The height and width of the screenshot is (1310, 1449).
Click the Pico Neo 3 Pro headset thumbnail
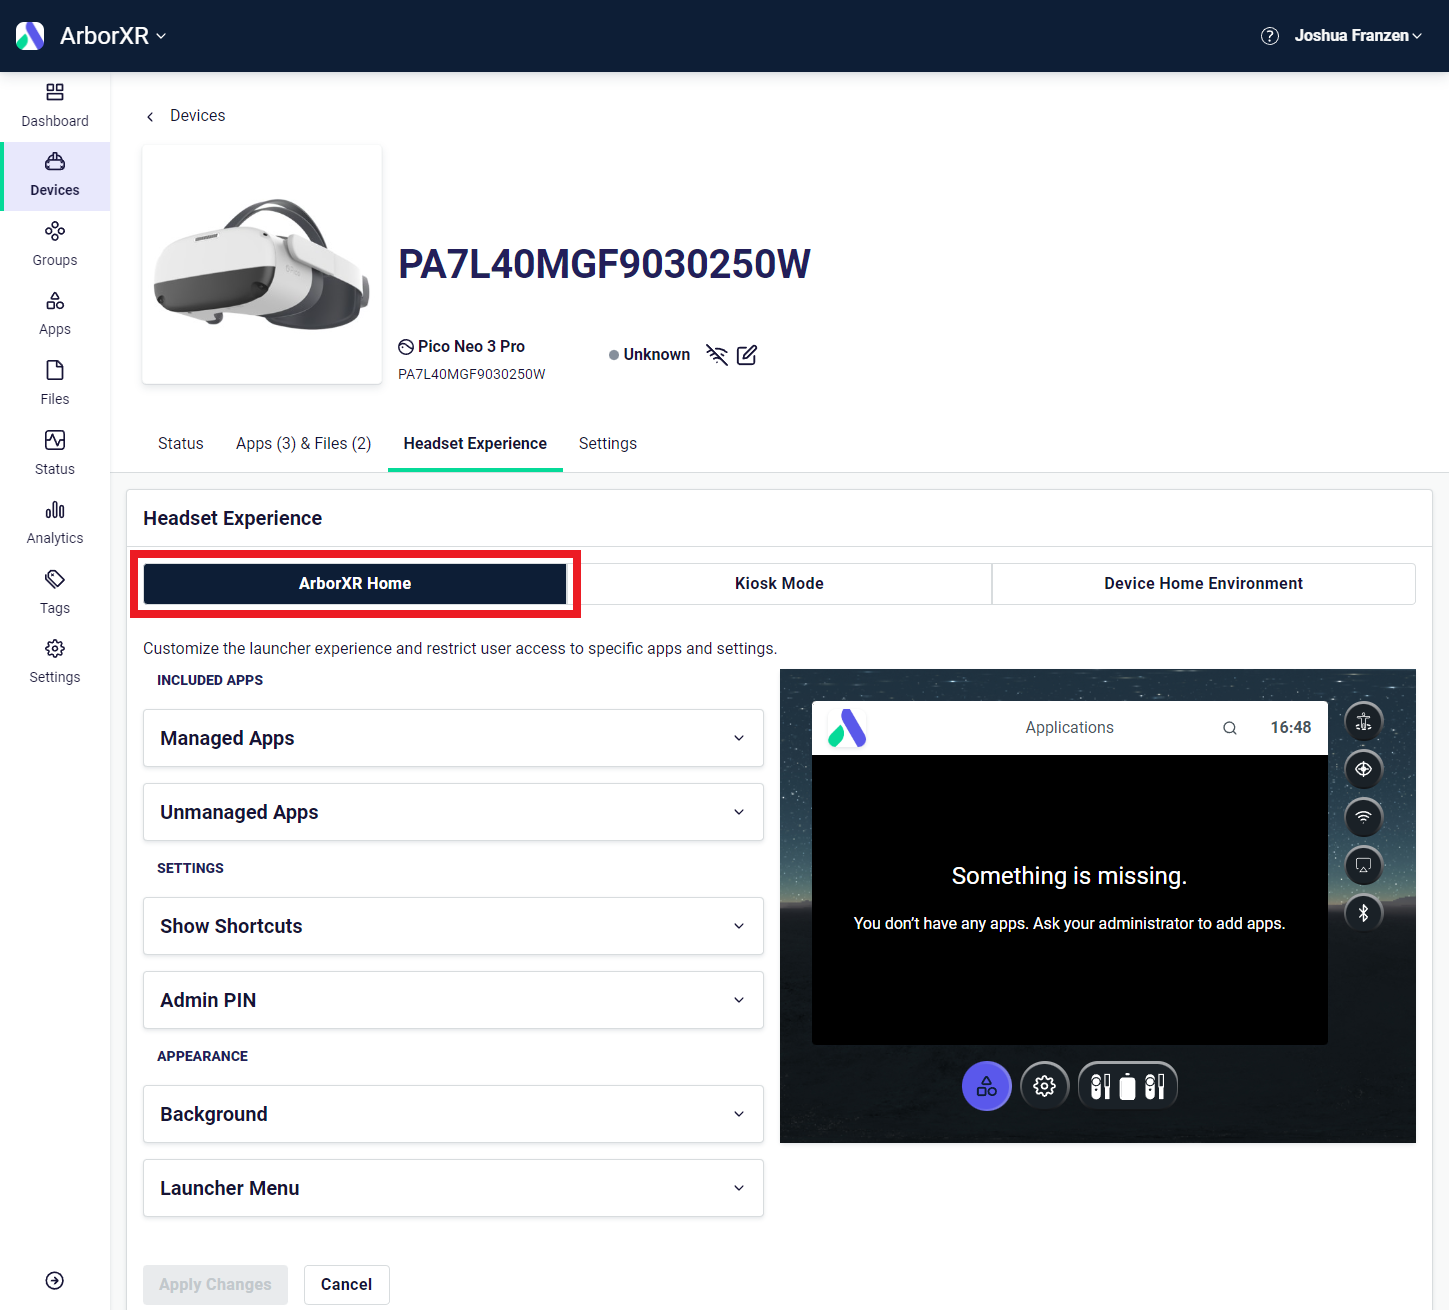(x=261, y=263)
